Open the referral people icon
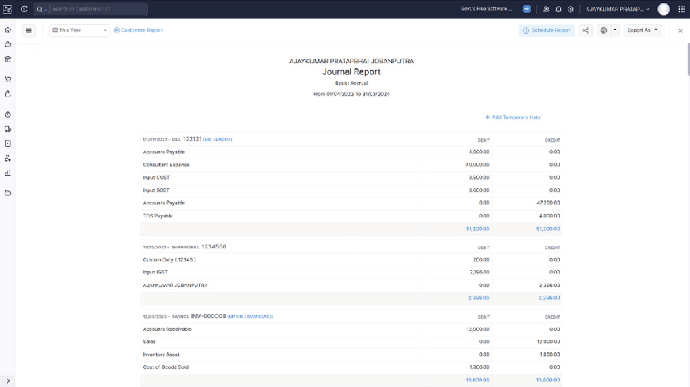Viewport: 690px width, 387px height. [546, 9]
